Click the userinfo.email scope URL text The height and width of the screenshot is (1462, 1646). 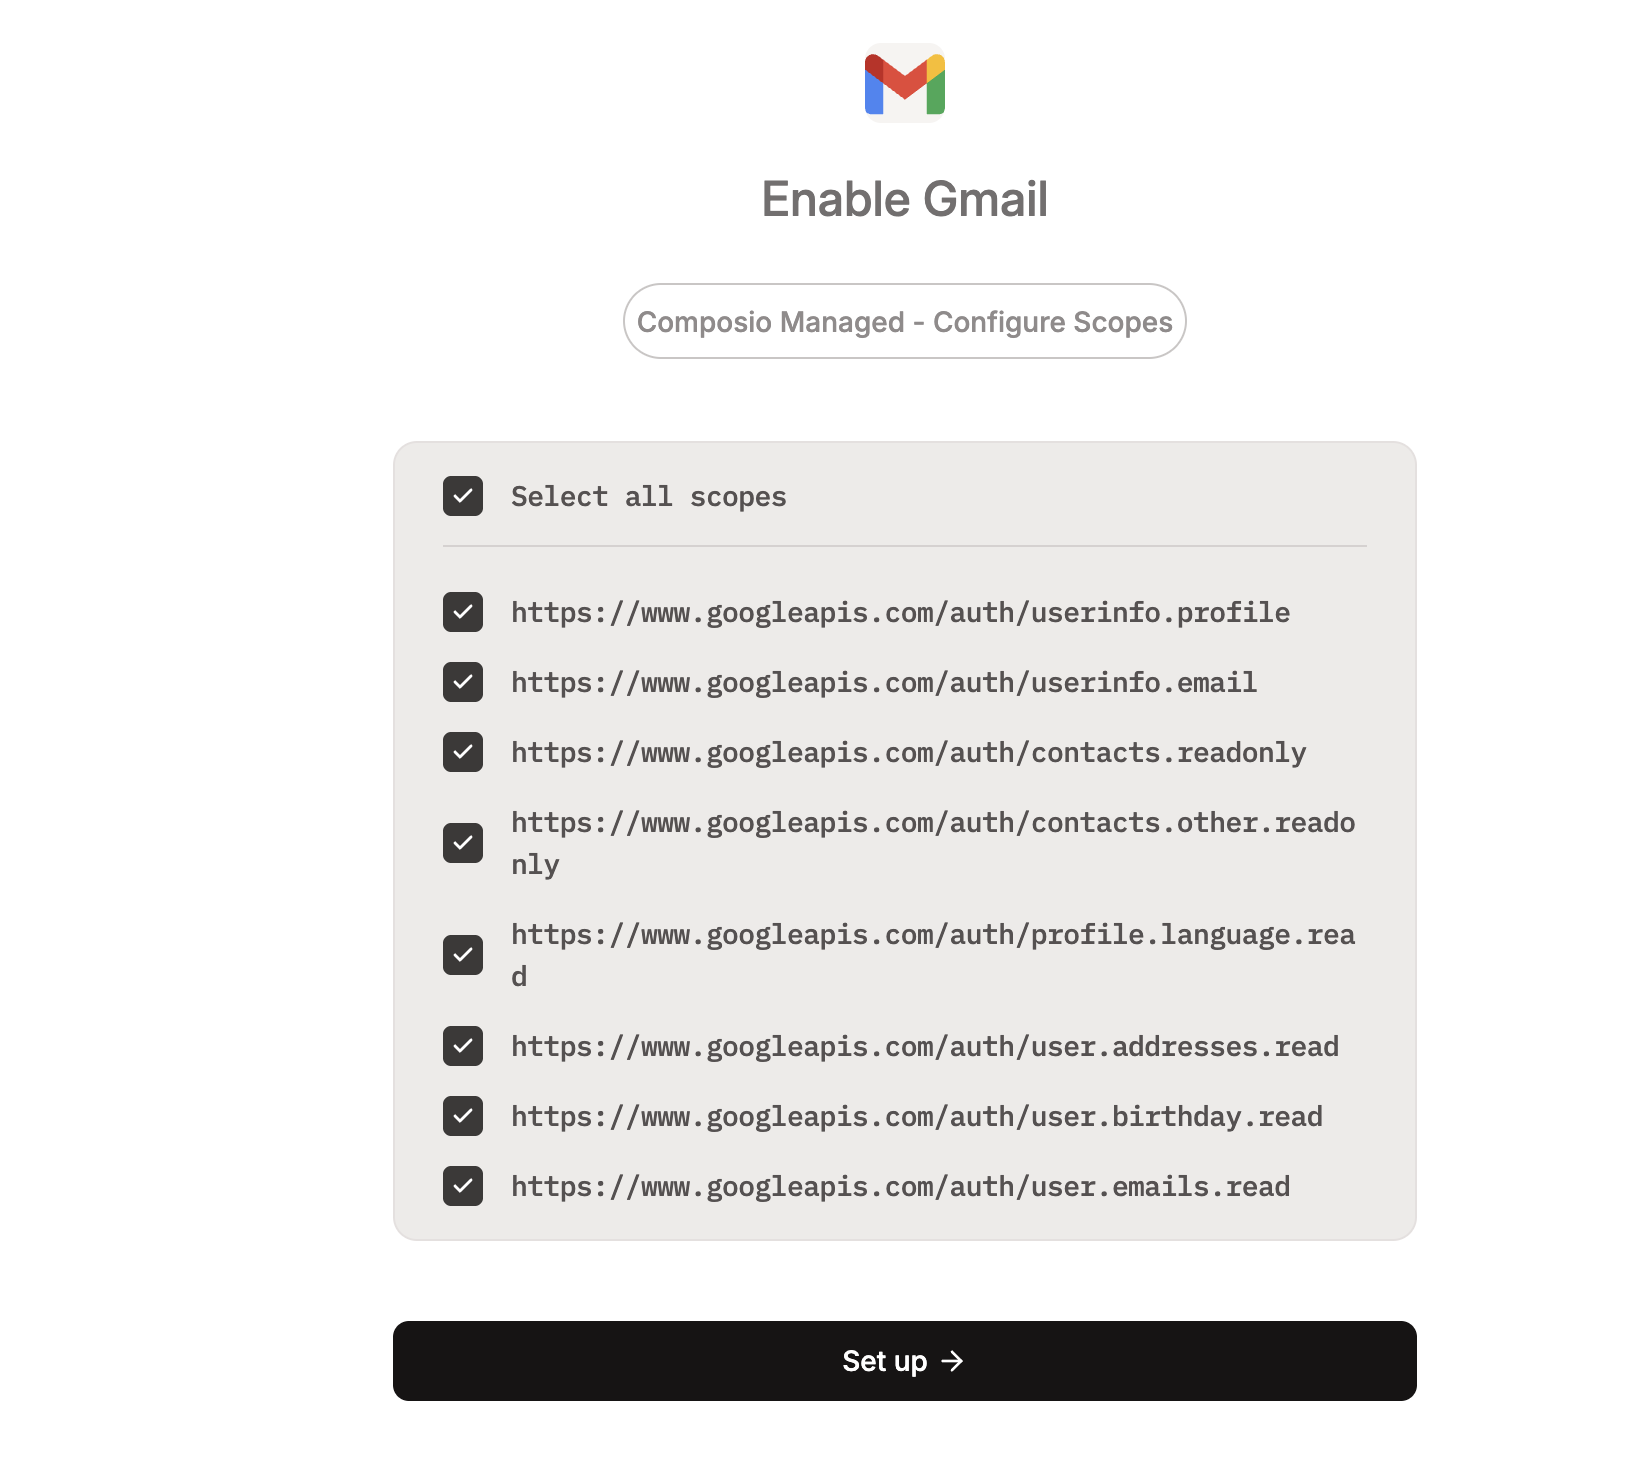click(883, 683)
